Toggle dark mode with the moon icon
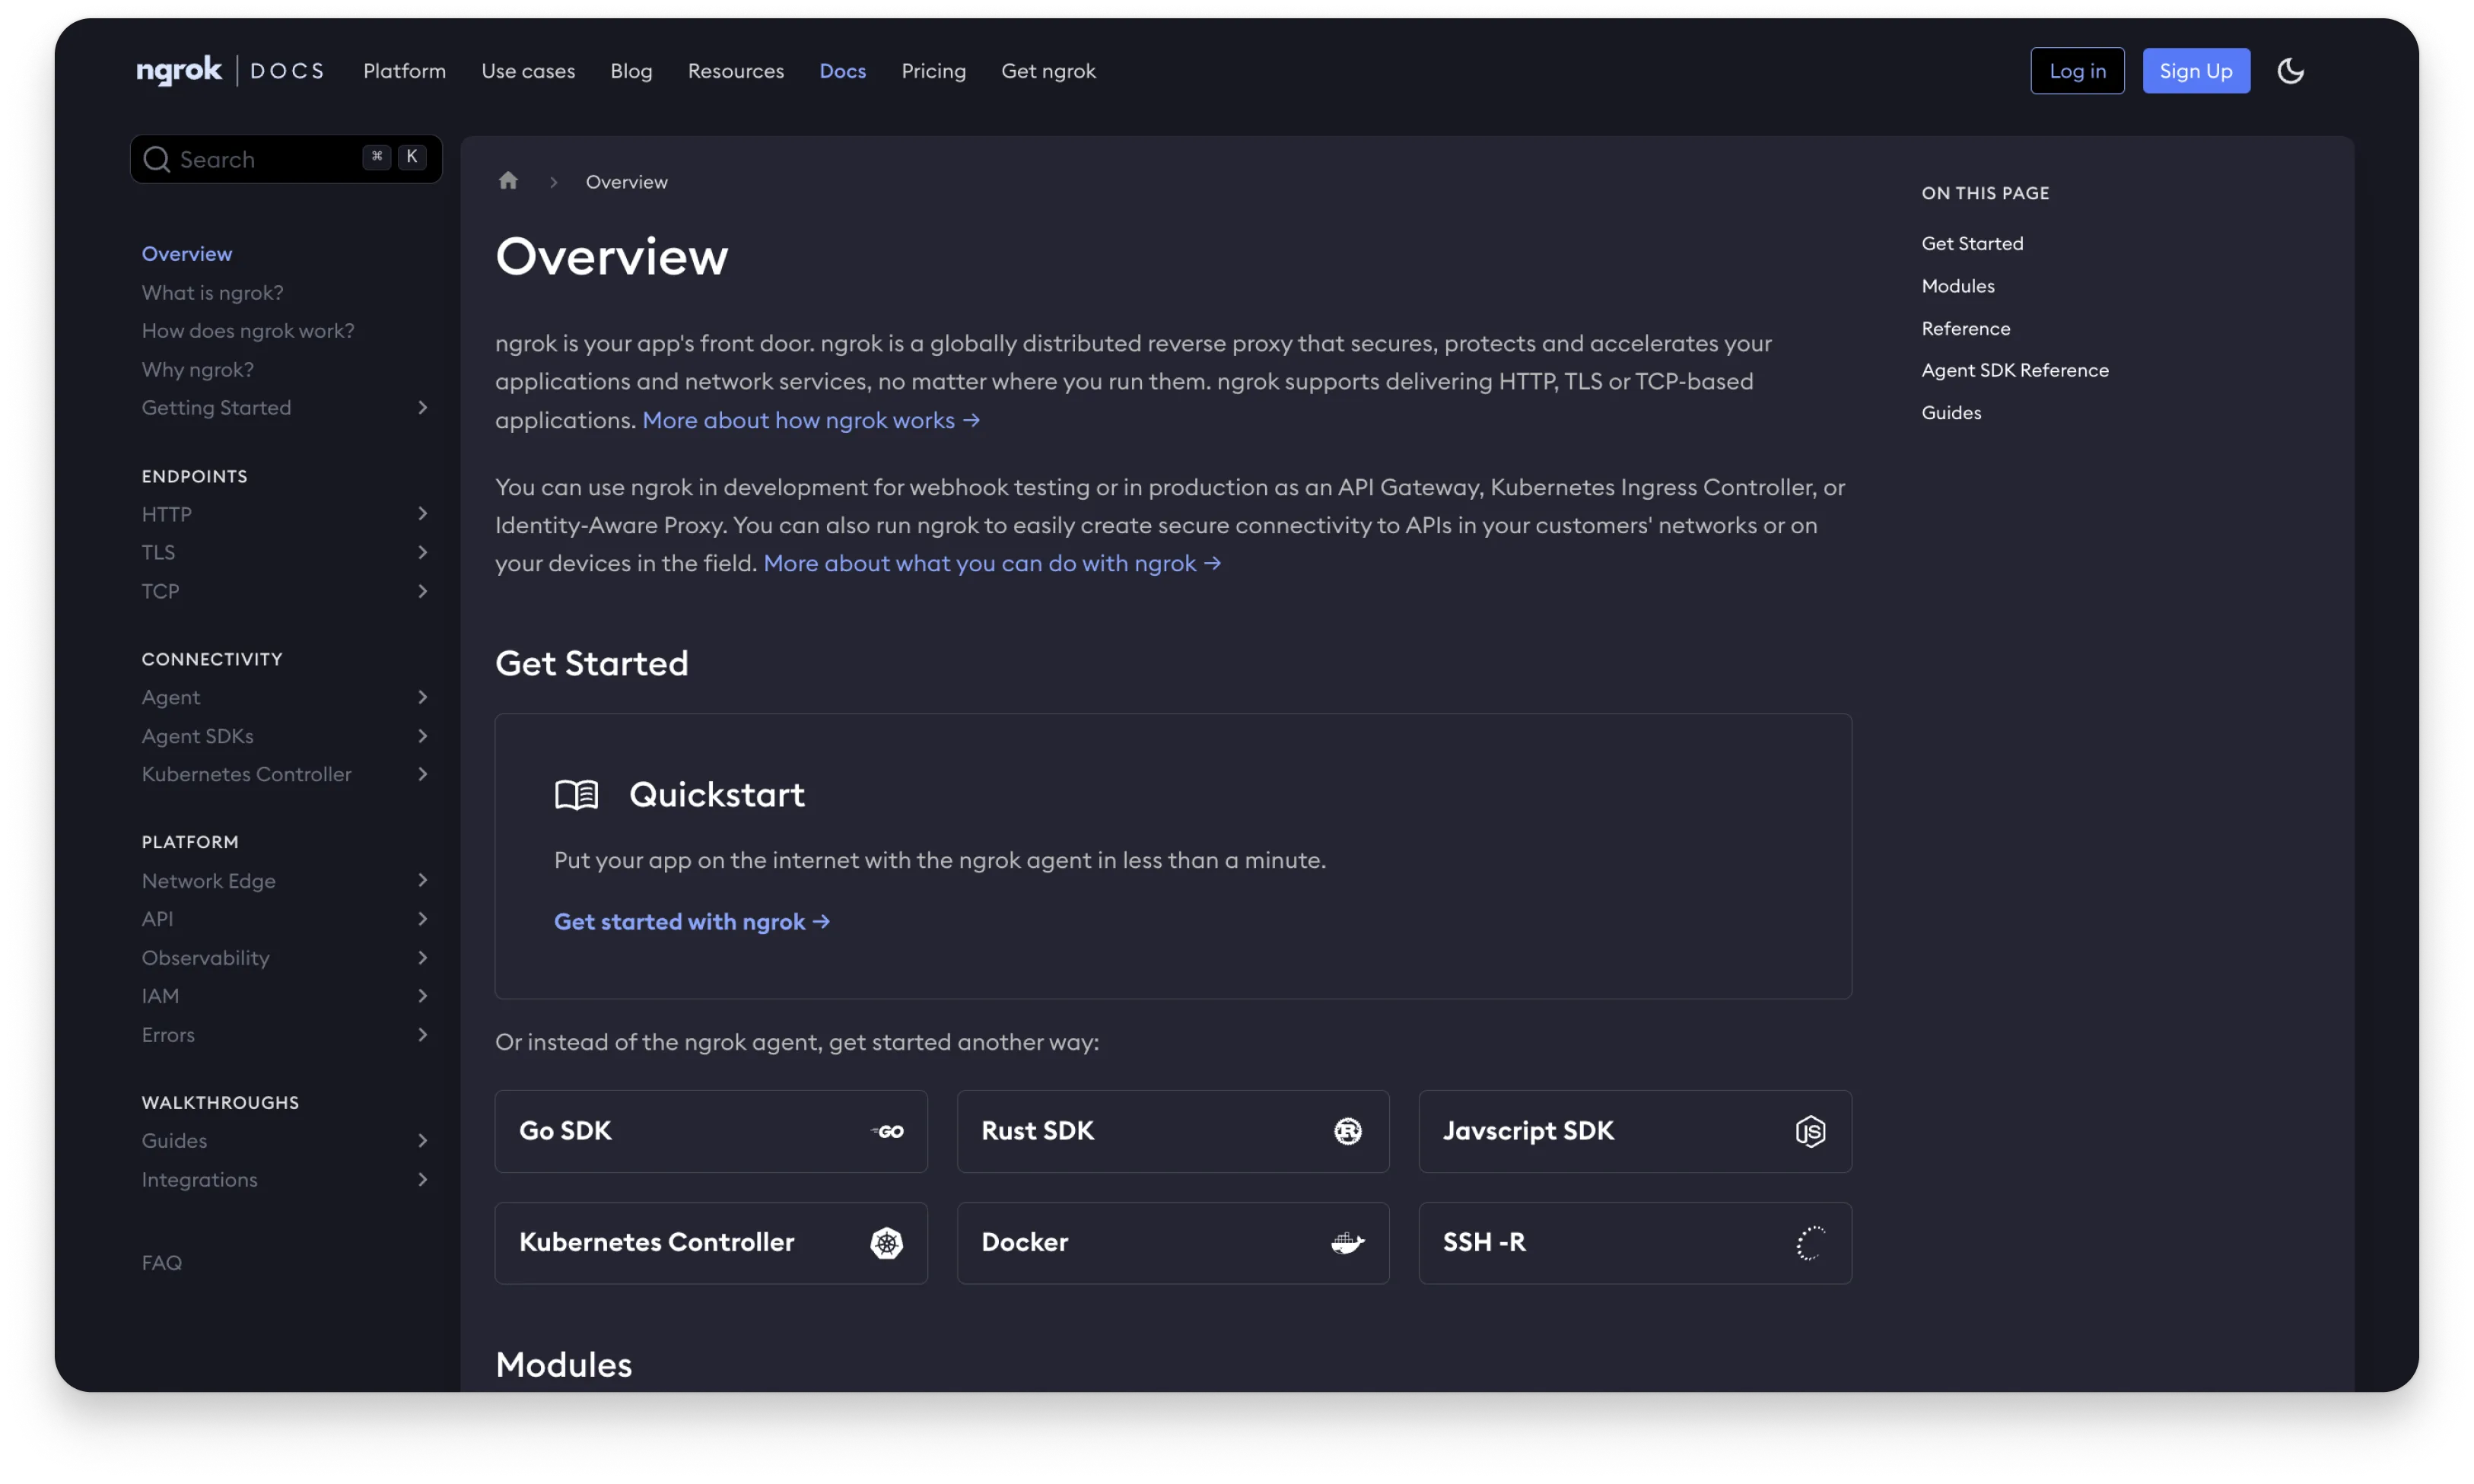 click(x=2290, y=71)
